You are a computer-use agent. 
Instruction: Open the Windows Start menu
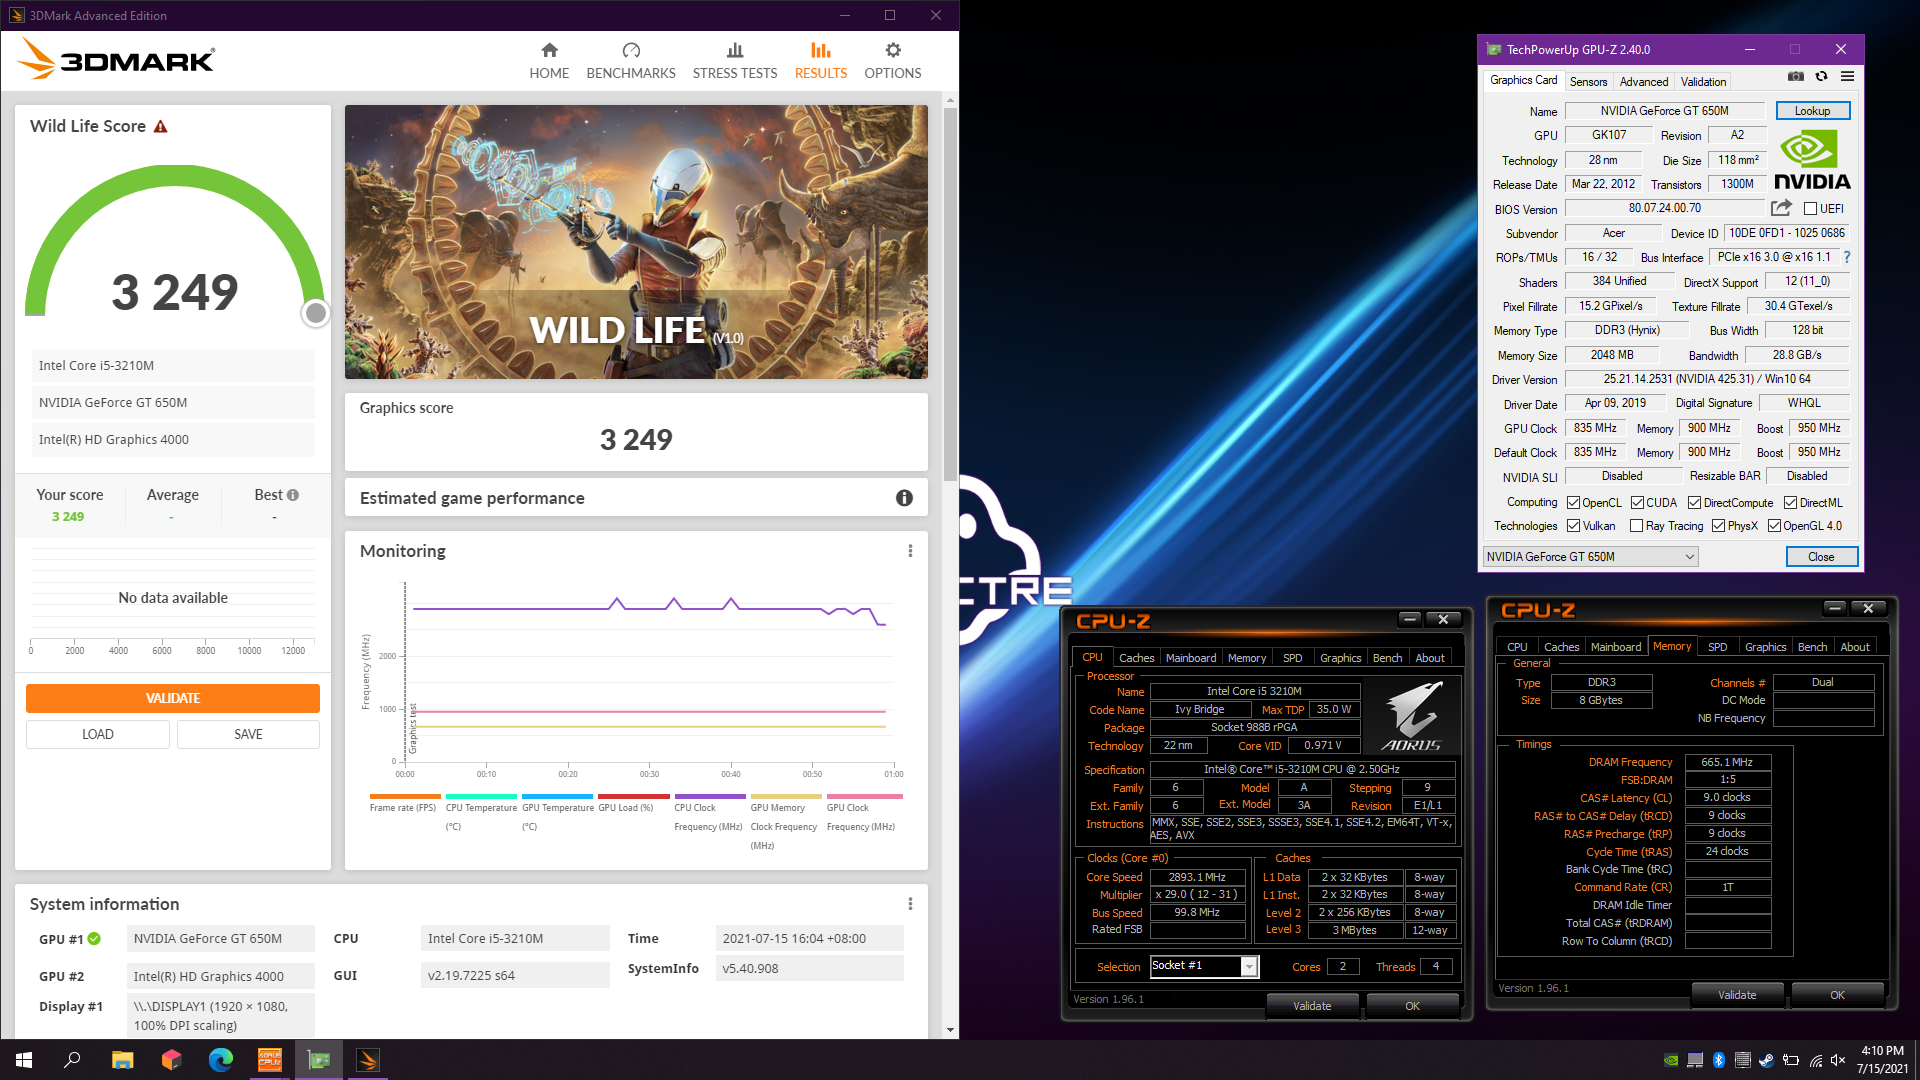[24, 1060]
